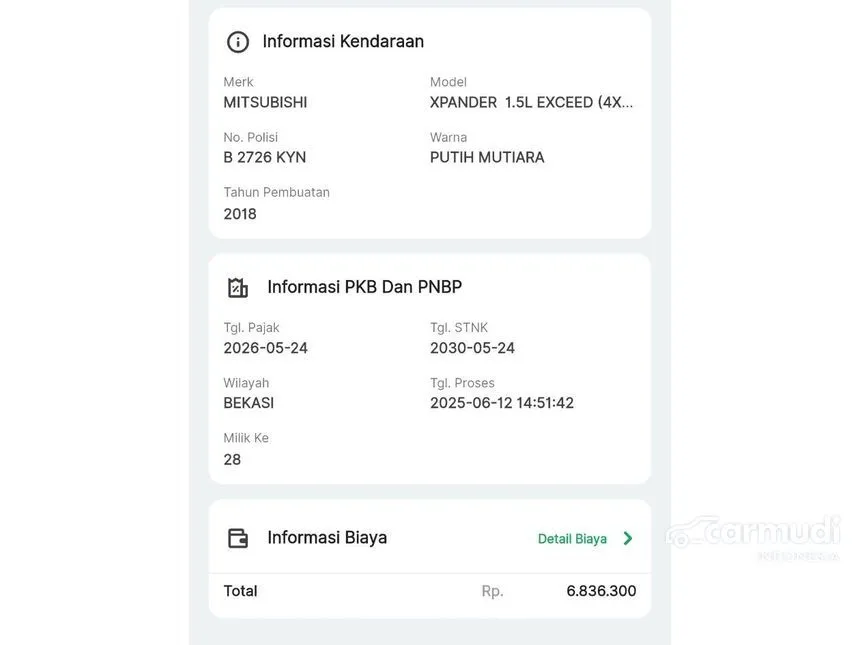The width and height of the screenshot is (860, 645).
Task: Click the Tgl. STNK date 2030-05-24
Action: (x=472, y=348)
